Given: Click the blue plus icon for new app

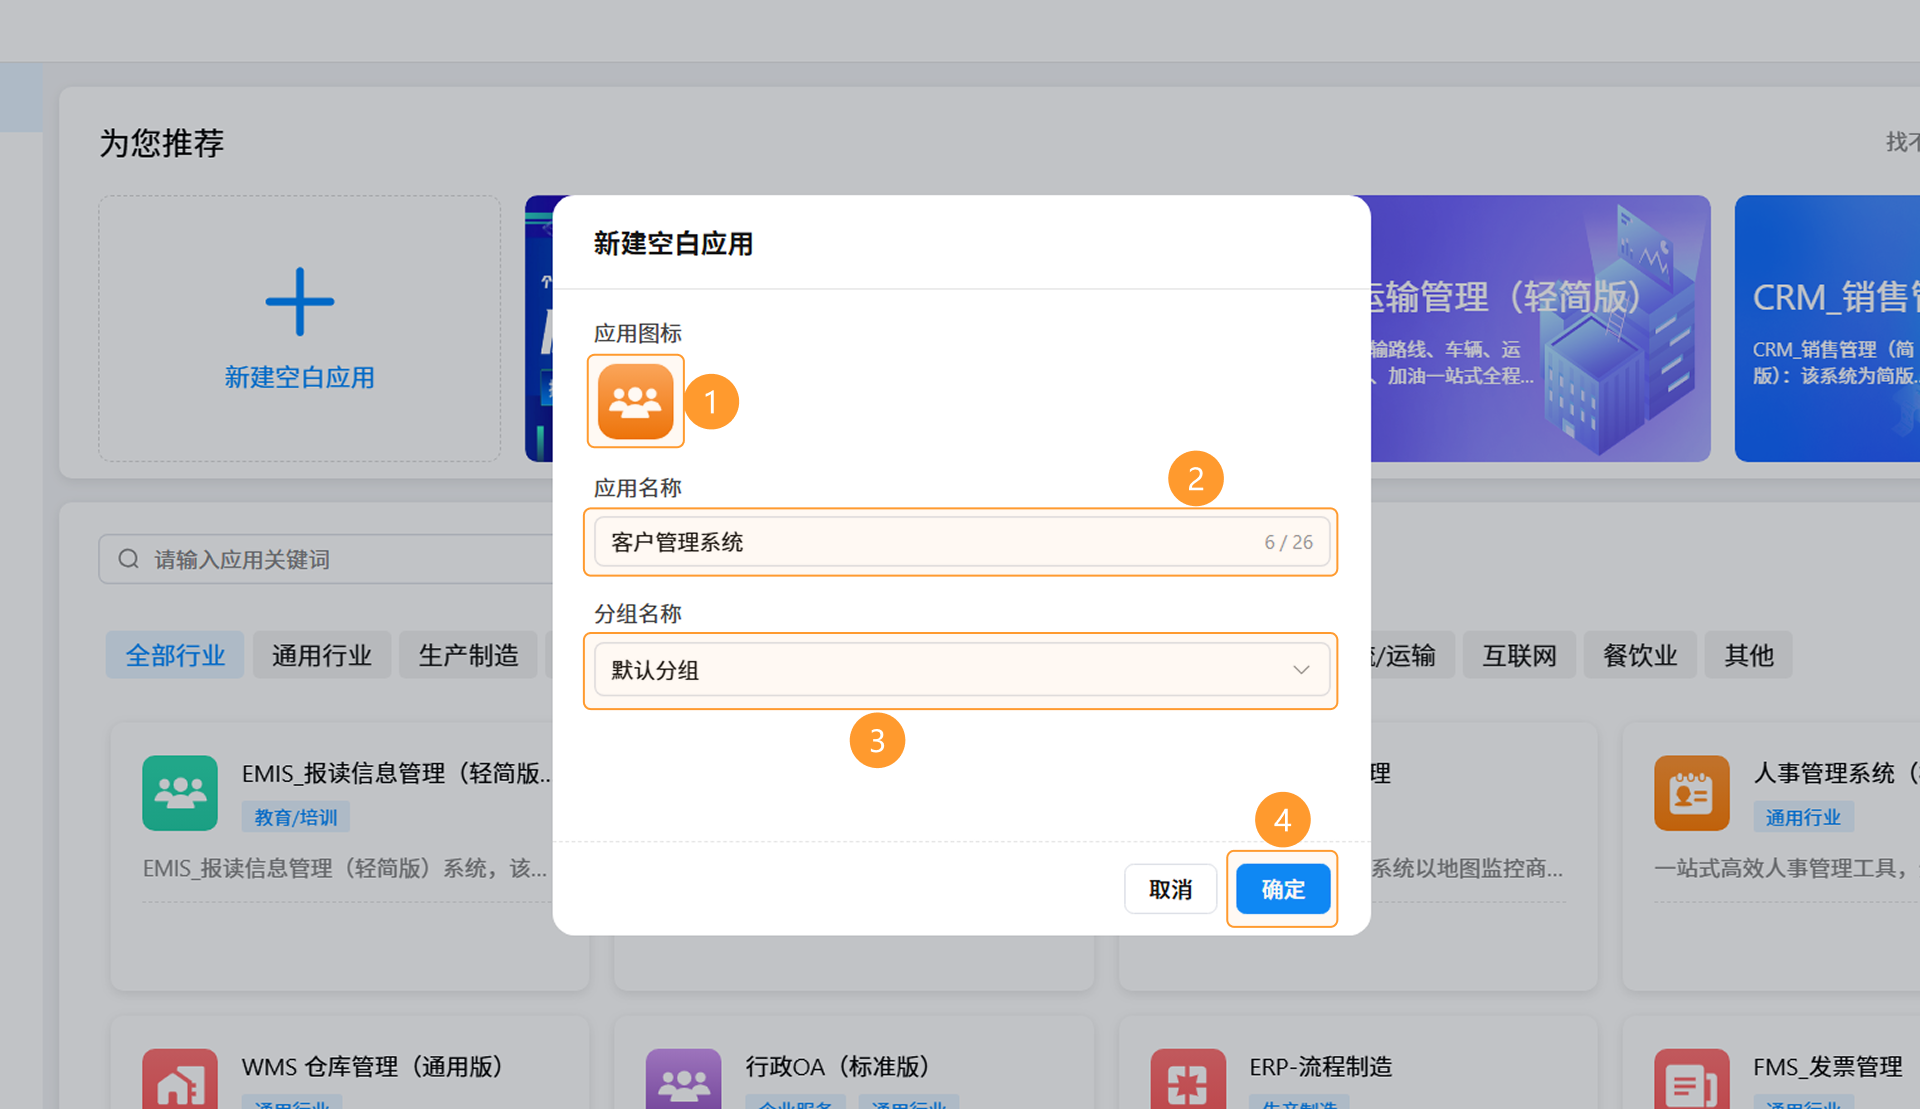Looking at the screenshot, I should (x=299, y=301).
